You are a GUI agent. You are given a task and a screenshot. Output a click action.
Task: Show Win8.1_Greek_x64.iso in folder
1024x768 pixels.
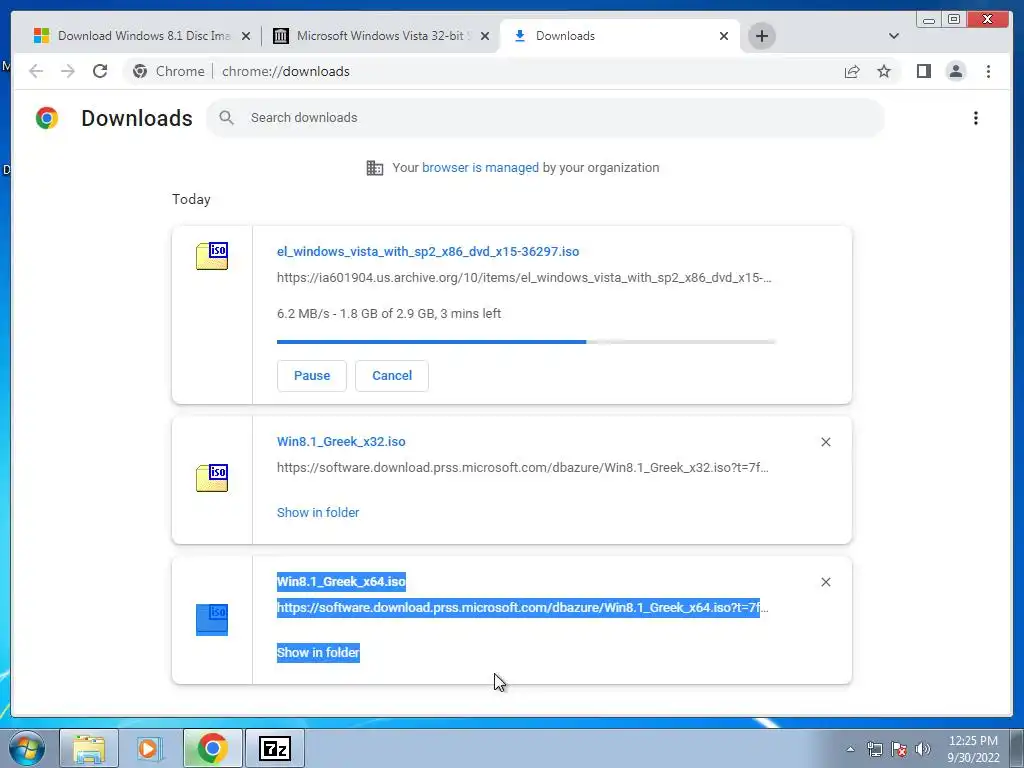318,652
